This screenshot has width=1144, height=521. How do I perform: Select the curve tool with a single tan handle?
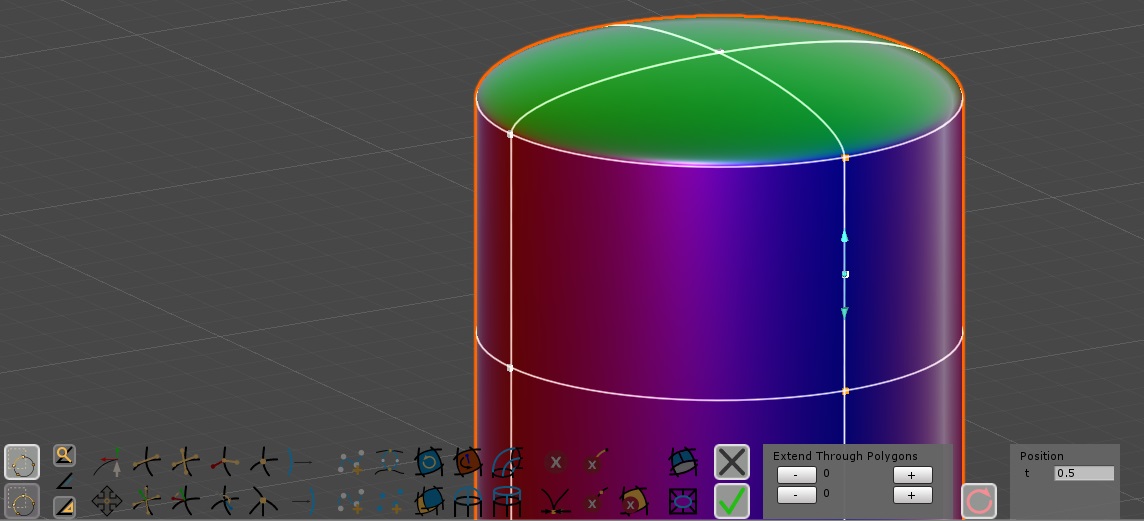pos(147,462)
